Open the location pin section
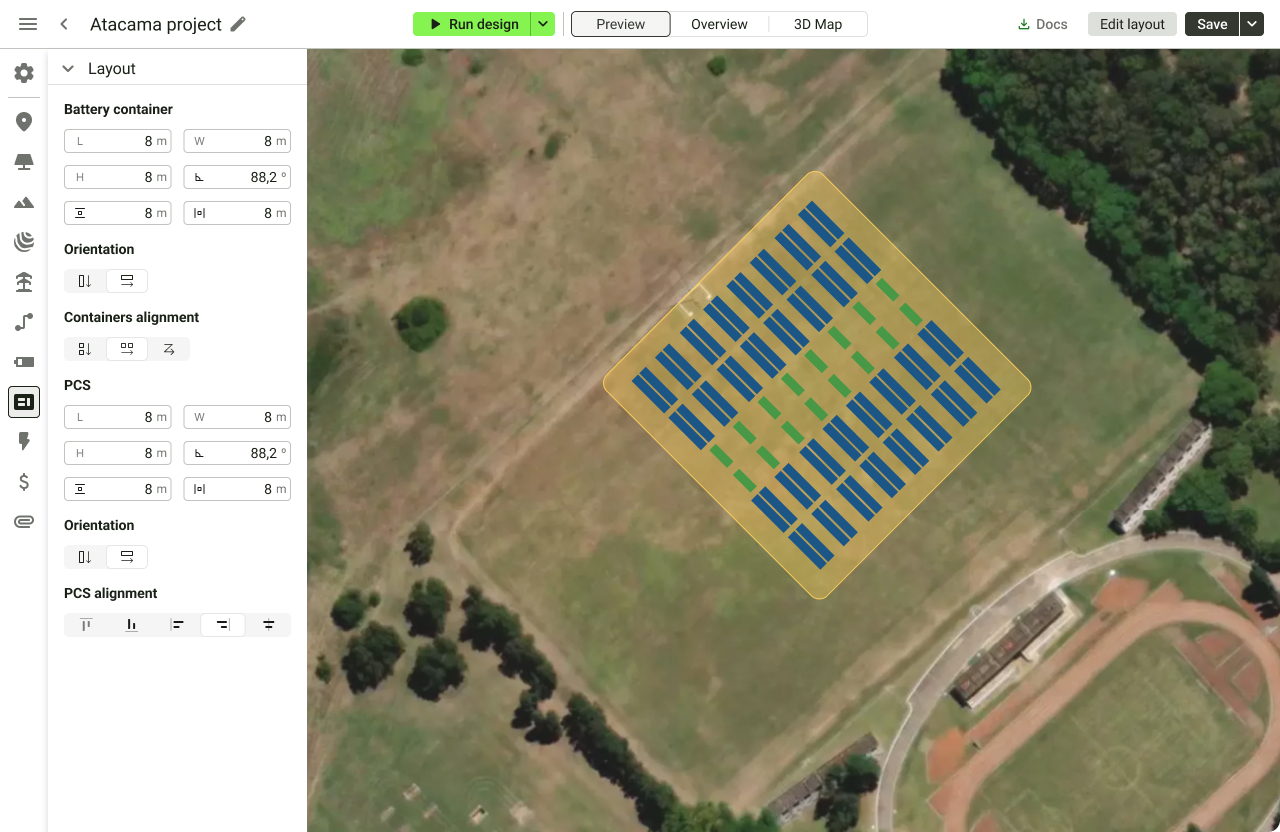The height and width of the screenshot is (832, 1280). (x=24, y=122)
